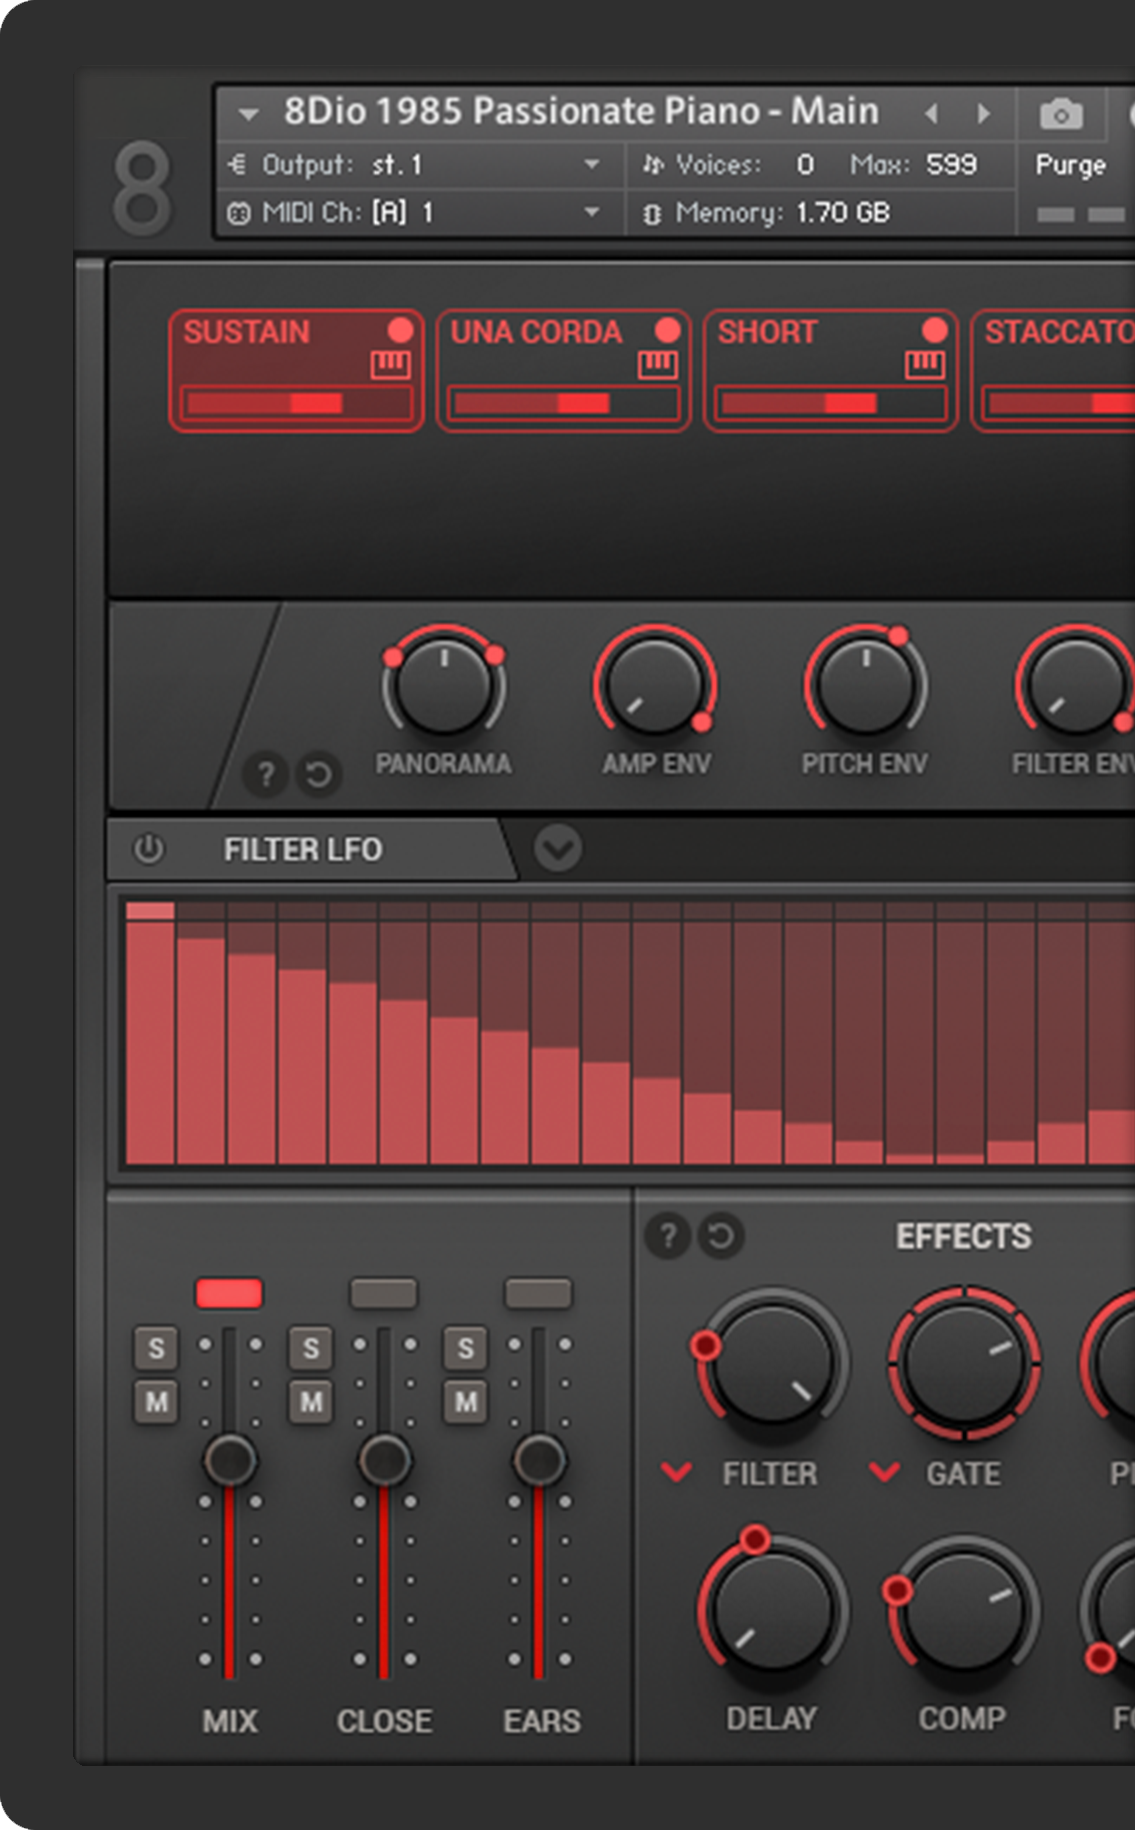Click the FILTER effect knob
This screenshot has height=1830, width=1135.
point(771,1363)
